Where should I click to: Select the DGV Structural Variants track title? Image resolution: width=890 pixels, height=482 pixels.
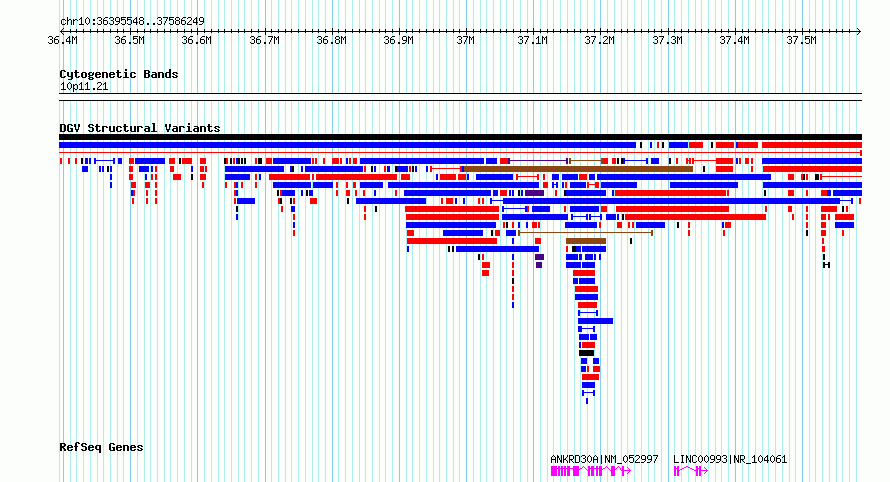(x=140, y=128)
